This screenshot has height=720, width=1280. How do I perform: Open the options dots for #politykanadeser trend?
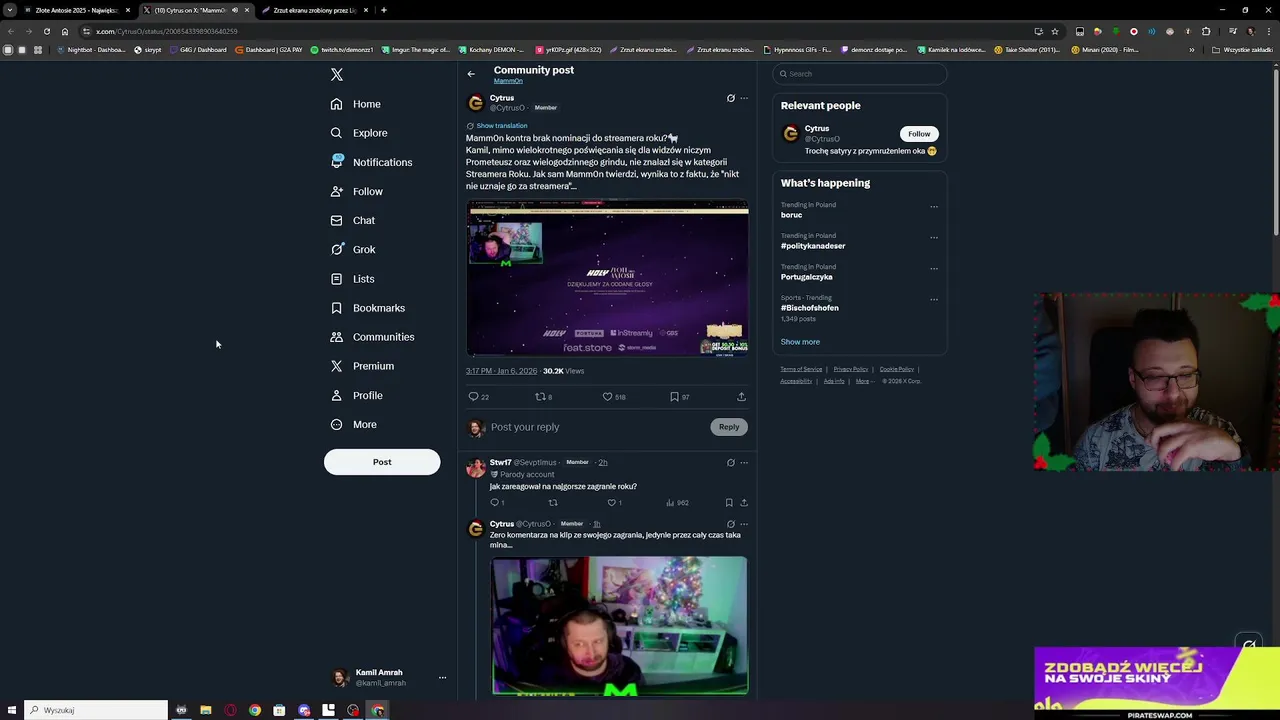click(x=934, y=238)
